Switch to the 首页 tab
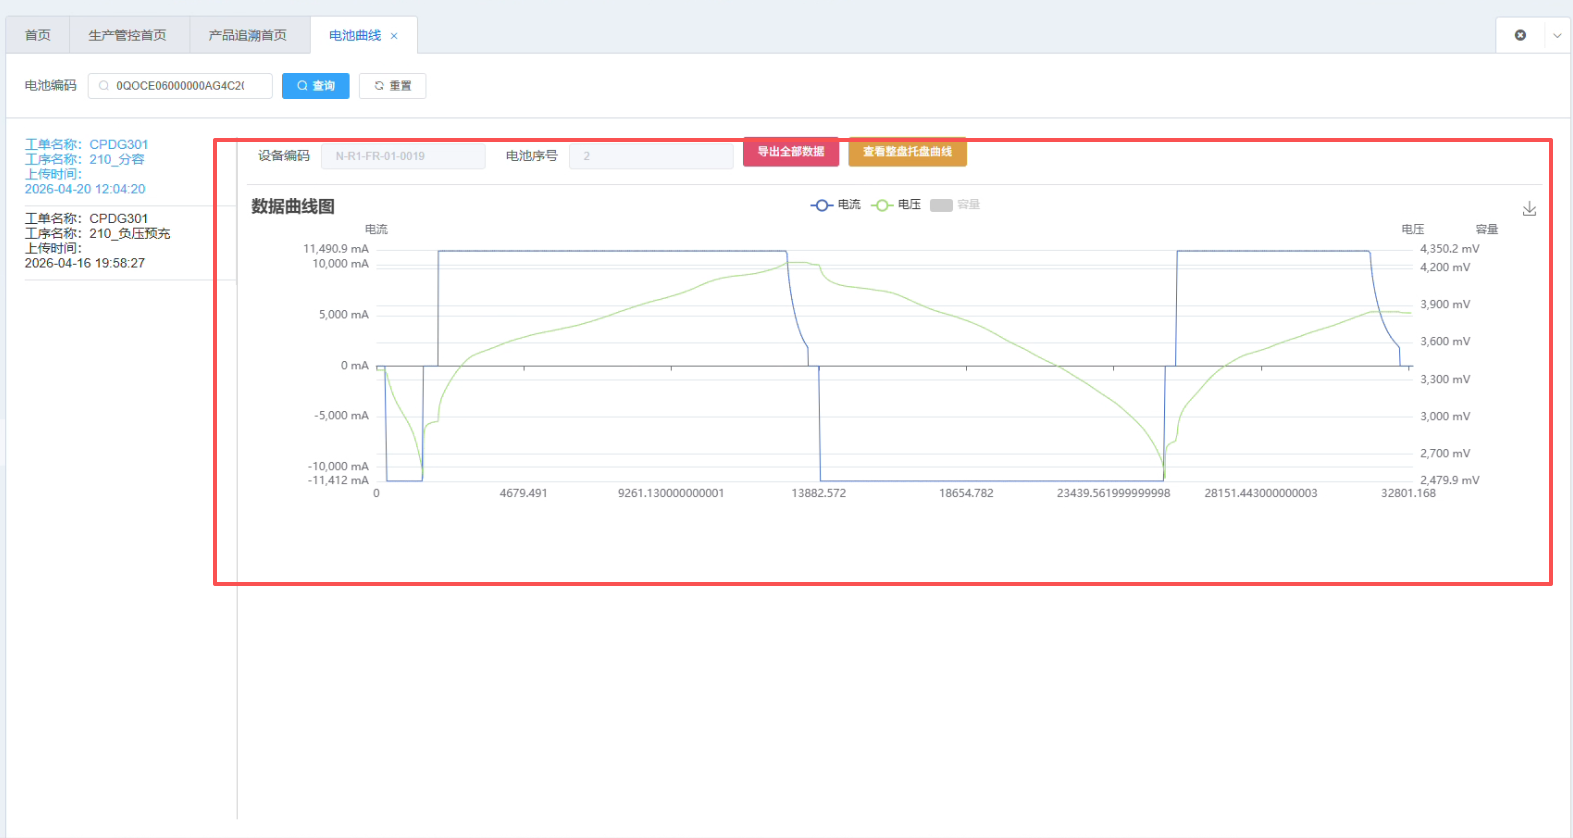 click(38, 35)
